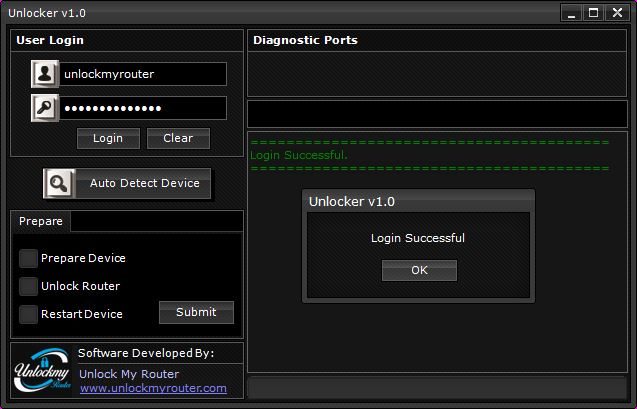
Task: Click the Login button
Action: point(108,138)
